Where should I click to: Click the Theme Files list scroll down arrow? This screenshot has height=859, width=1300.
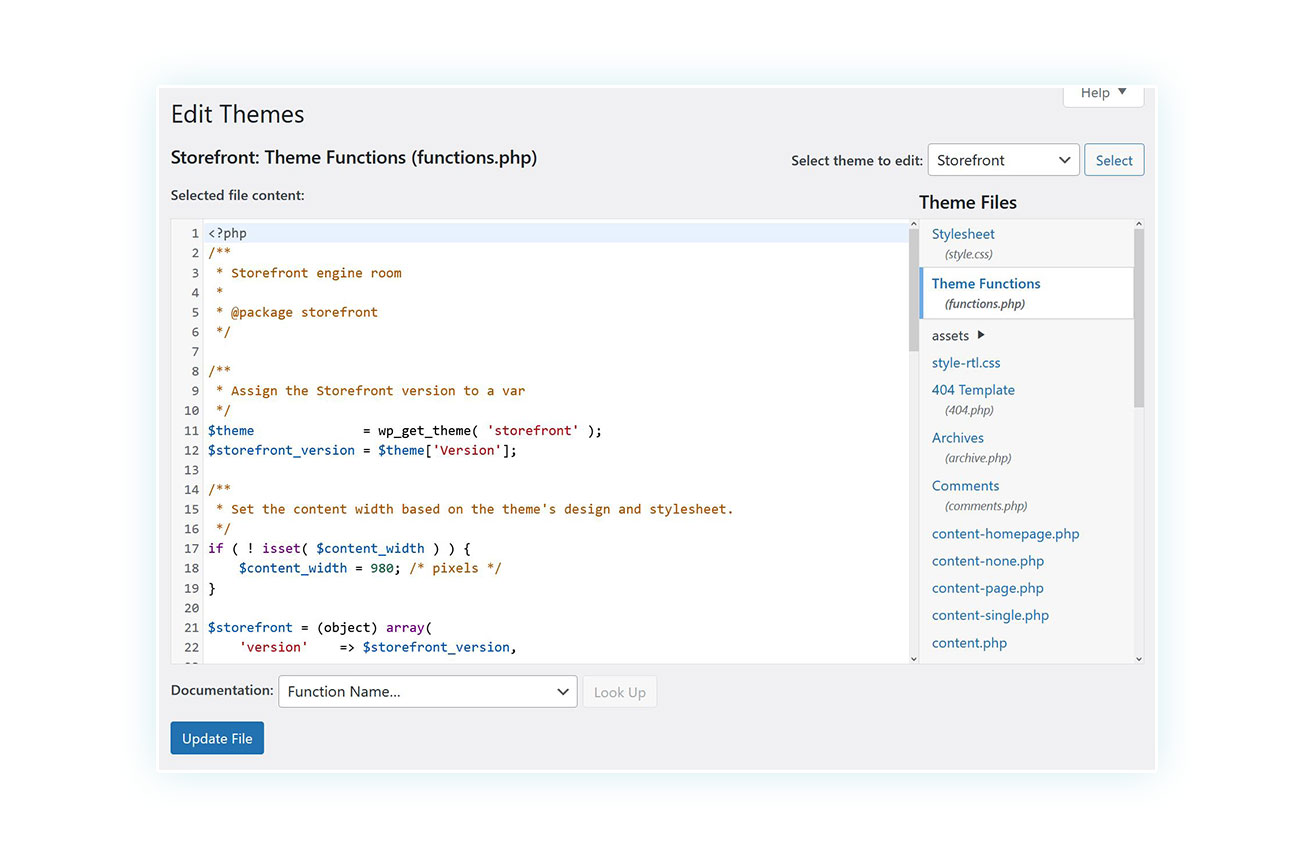1139,658
